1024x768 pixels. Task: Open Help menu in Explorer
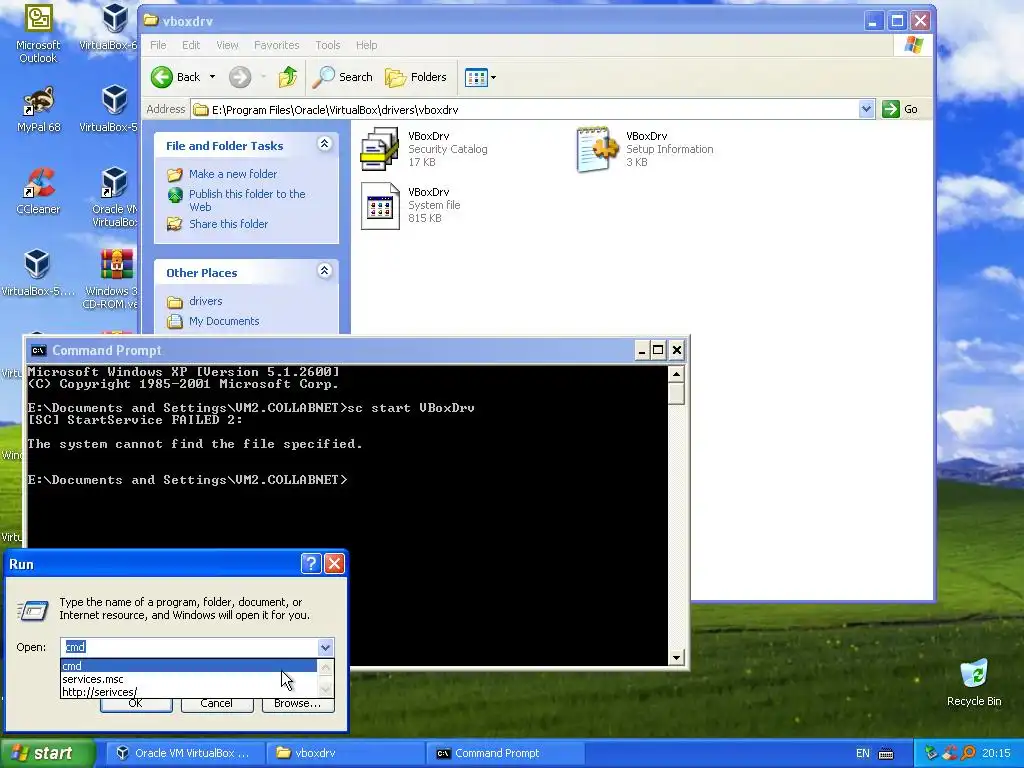[x=366, y=45]
